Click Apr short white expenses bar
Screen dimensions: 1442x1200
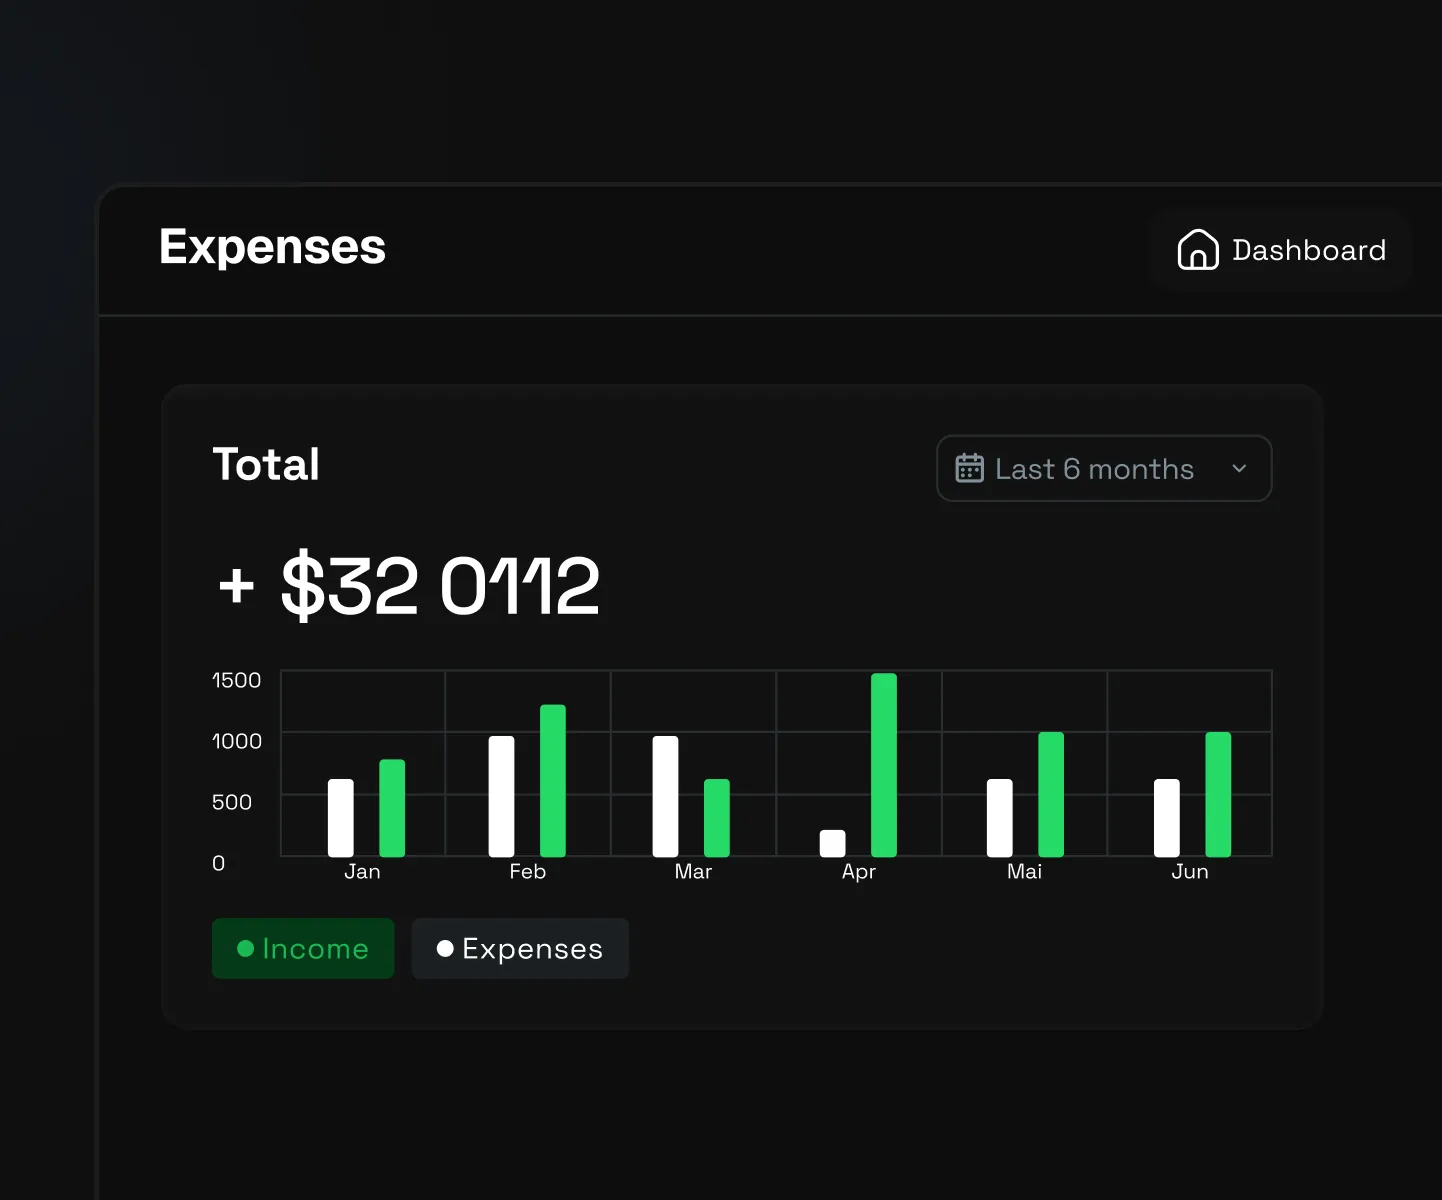[x=833, y=843]
